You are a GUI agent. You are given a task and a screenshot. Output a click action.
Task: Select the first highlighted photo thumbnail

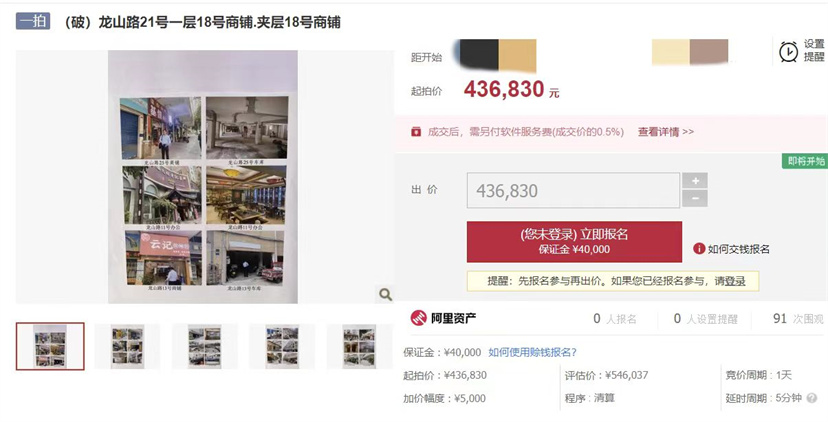(x=50, y=346)
